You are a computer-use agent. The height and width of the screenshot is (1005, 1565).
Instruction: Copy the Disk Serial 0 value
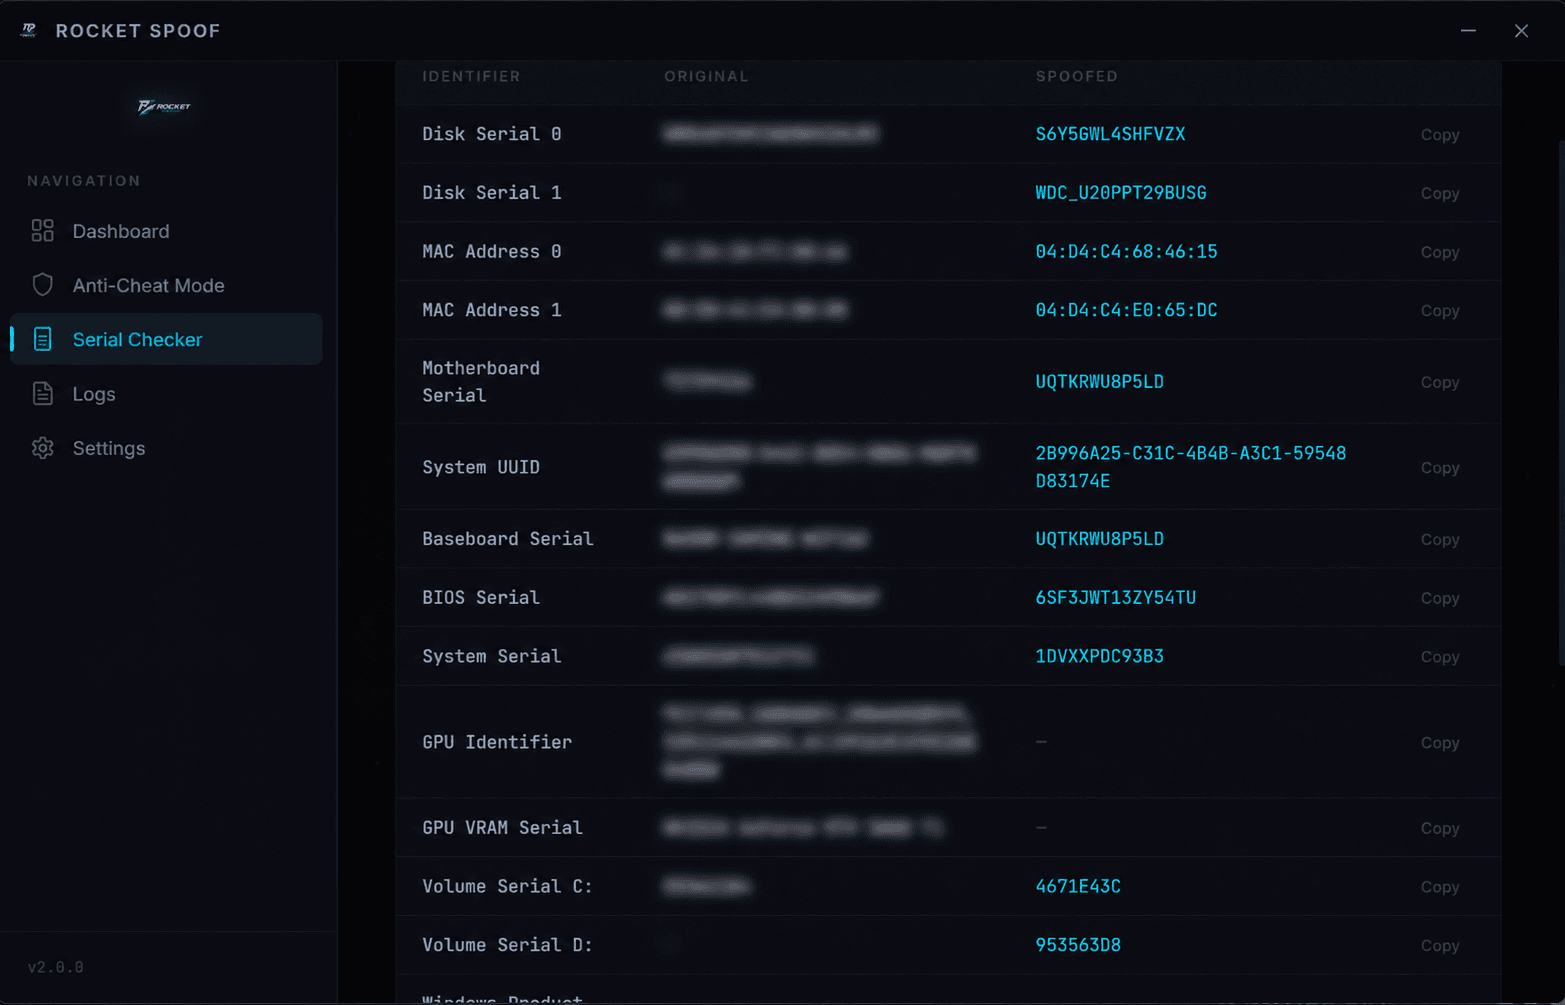click(1440, 134)
